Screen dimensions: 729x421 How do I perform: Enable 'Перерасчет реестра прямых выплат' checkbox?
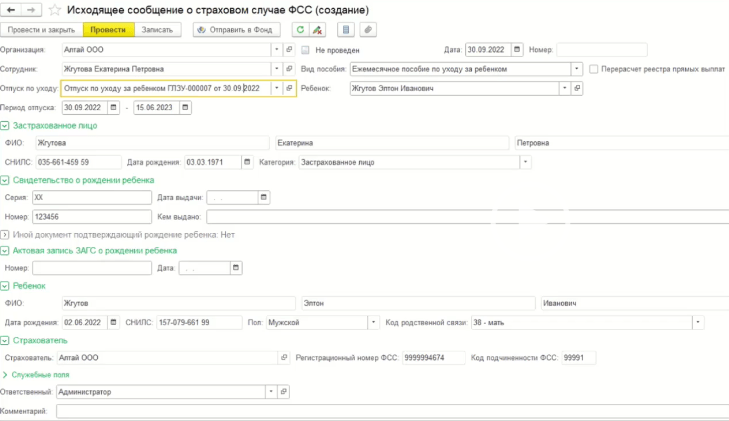594,69
